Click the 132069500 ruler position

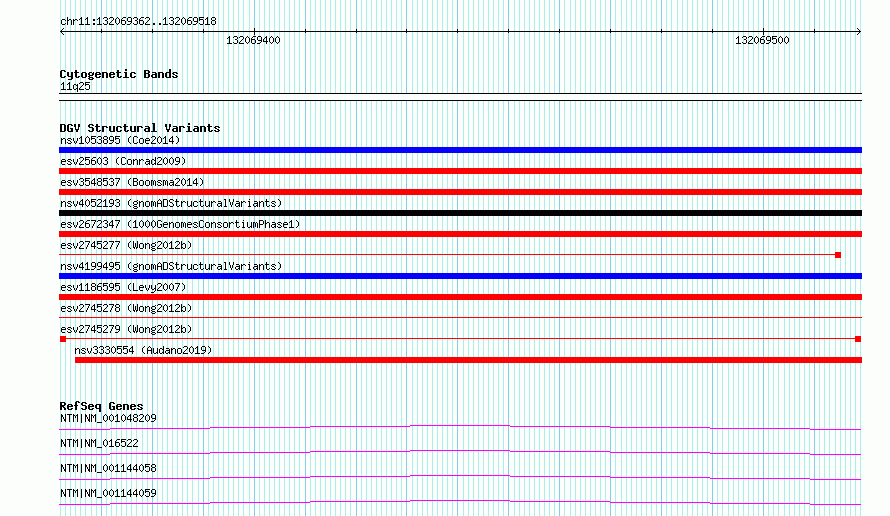(x=762, y=40)
